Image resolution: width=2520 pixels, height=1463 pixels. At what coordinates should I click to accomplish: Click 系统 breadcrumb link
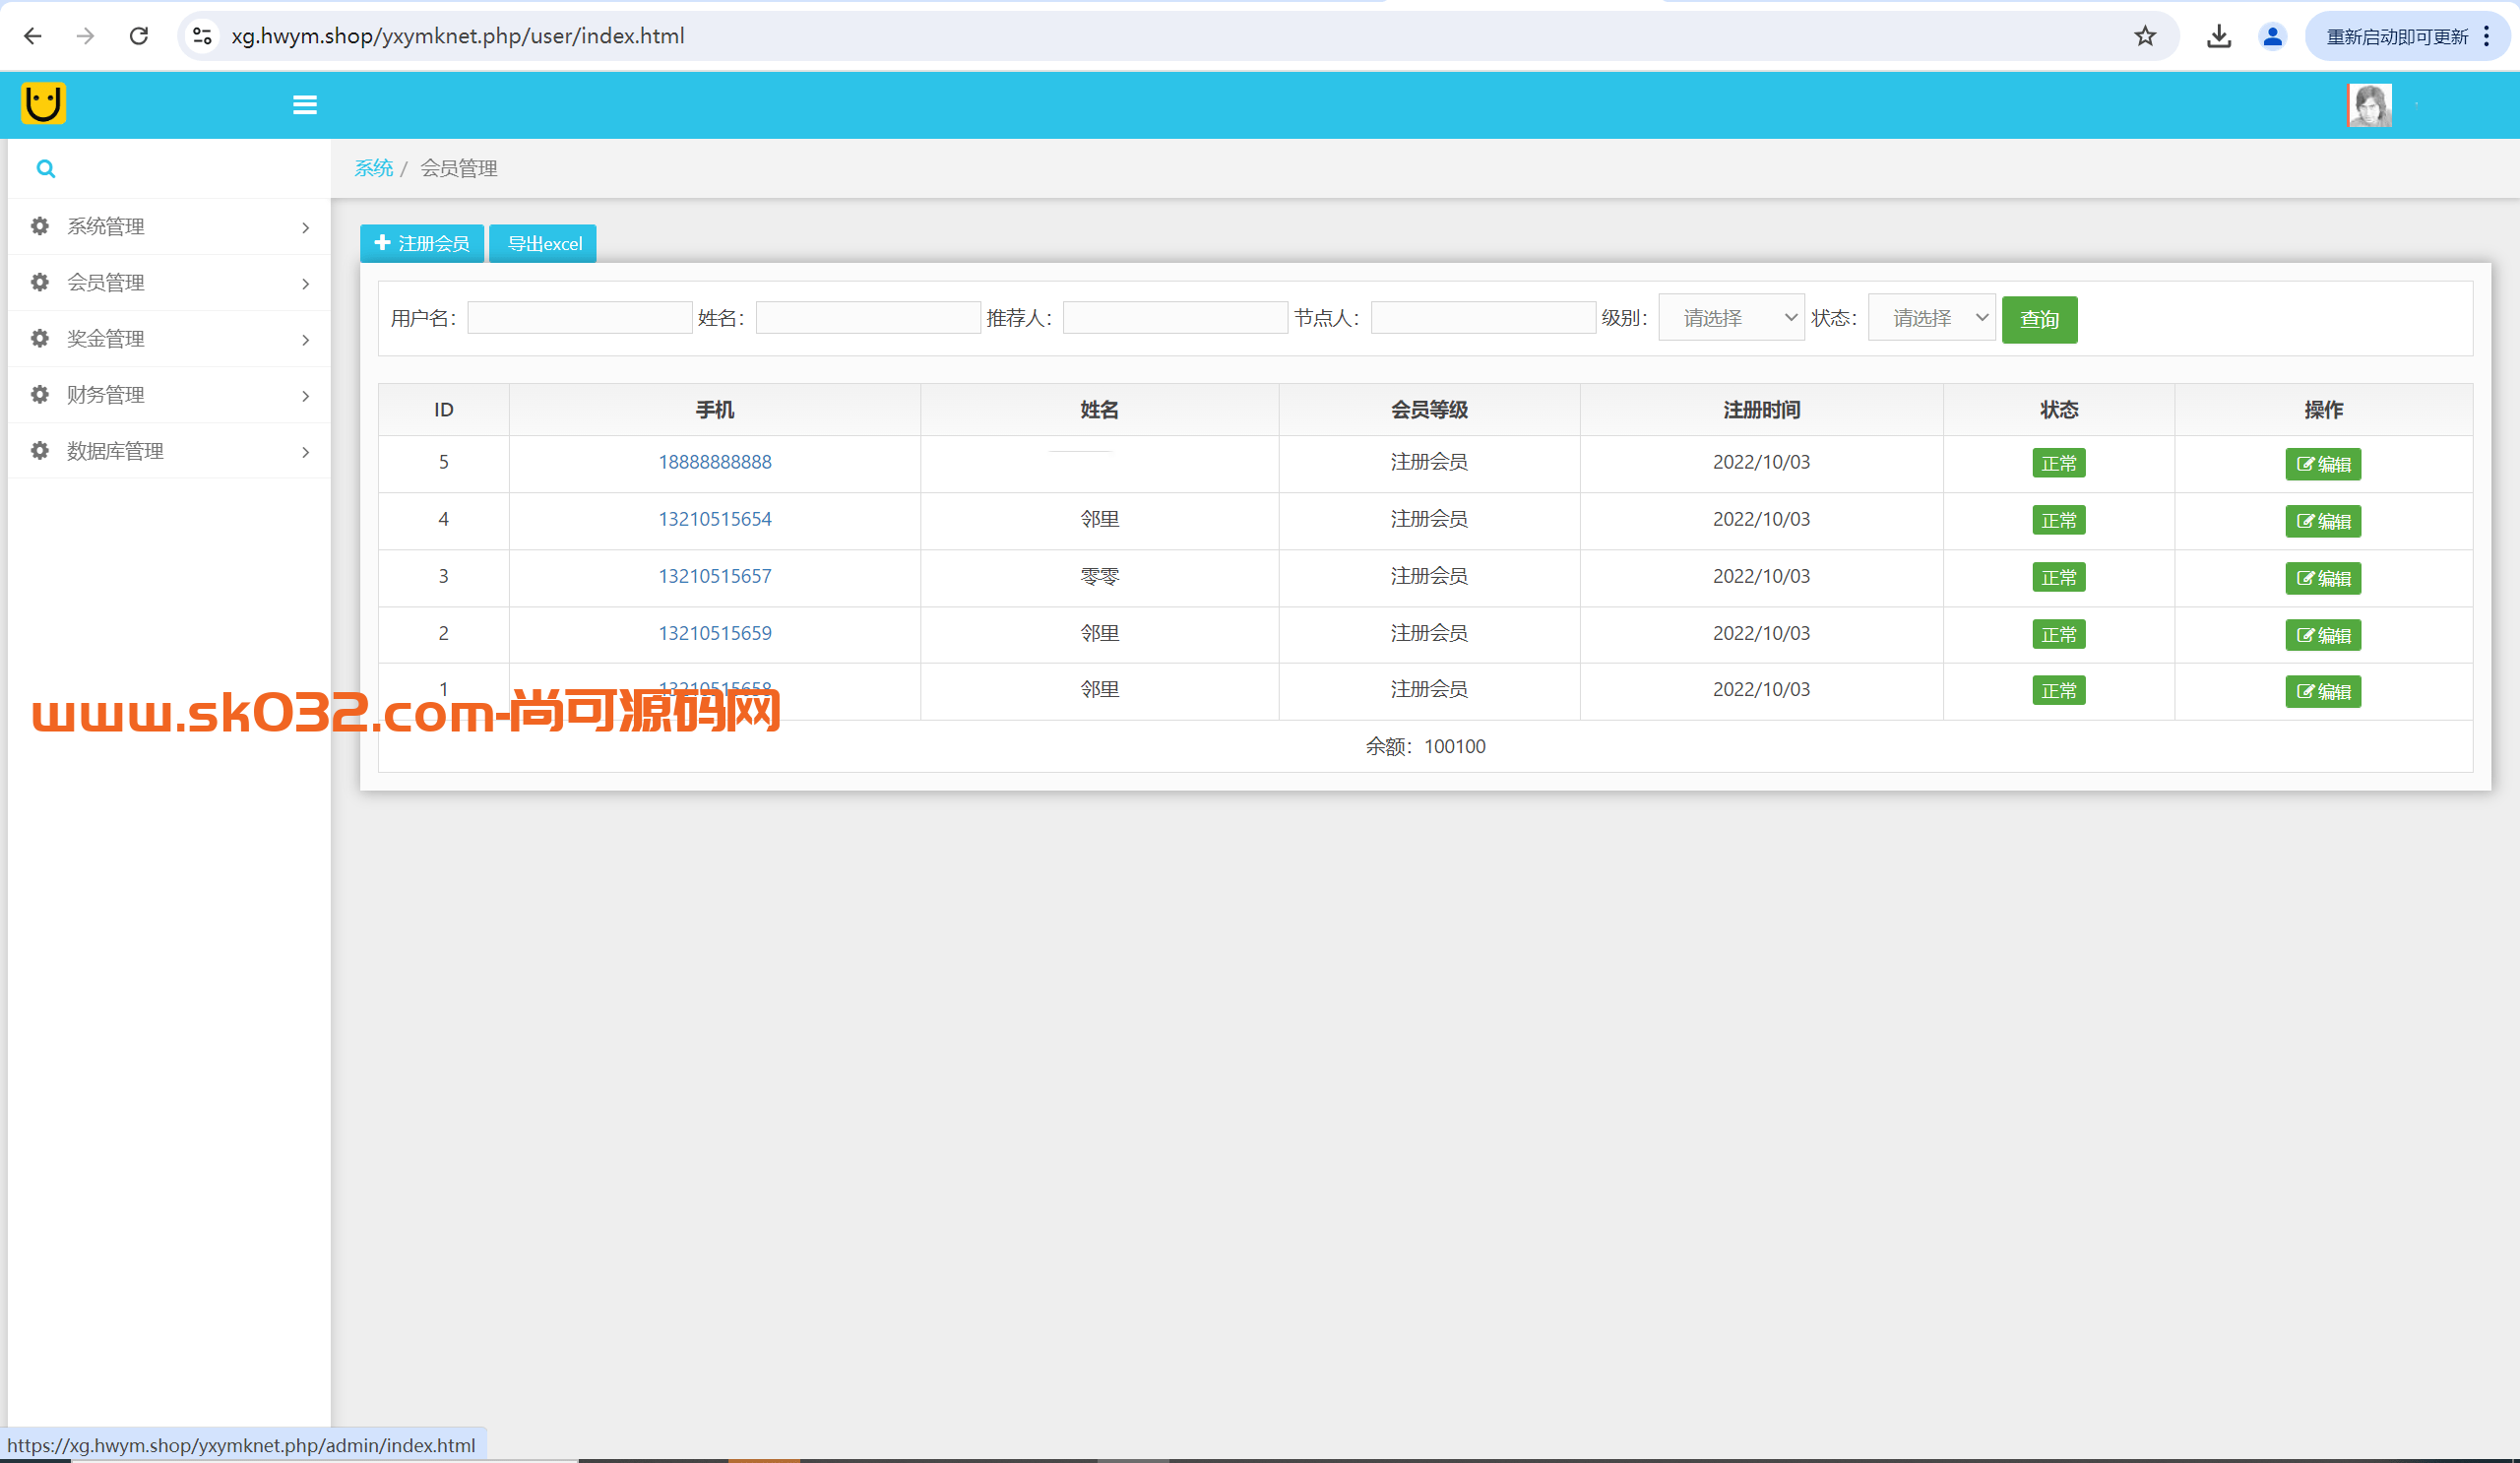coord(374,168)
